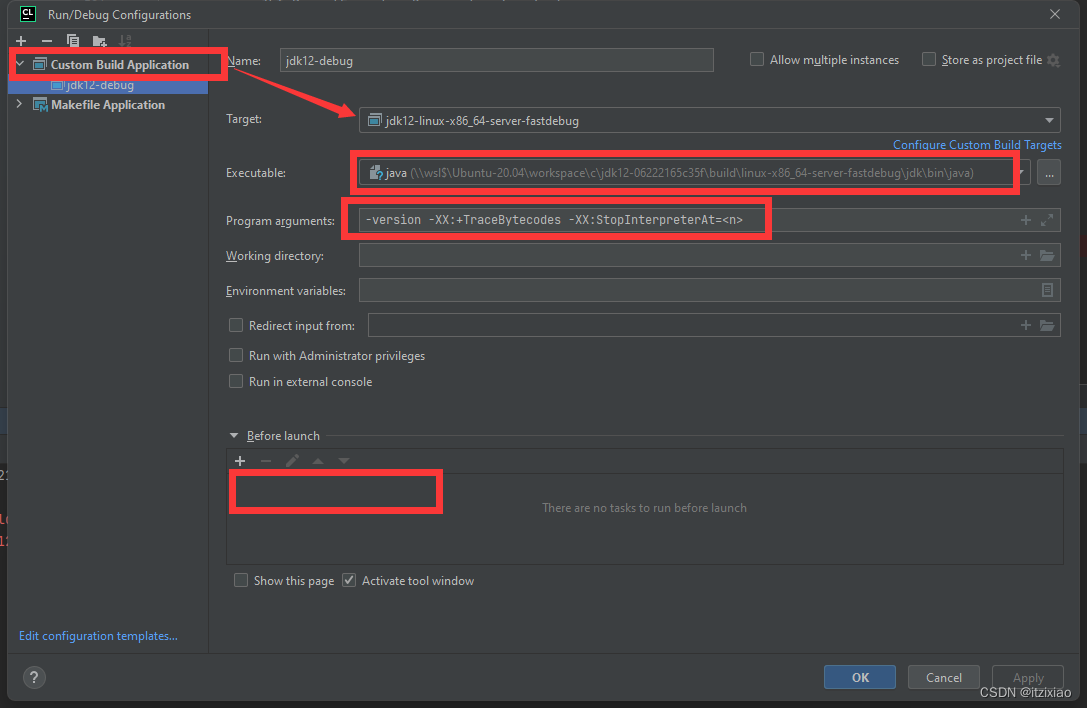Screen dimensions: 1087x708
Task: Close the Run/Debug Configurations dialog
Action: pyautogui.click(x=1054, y=15)
